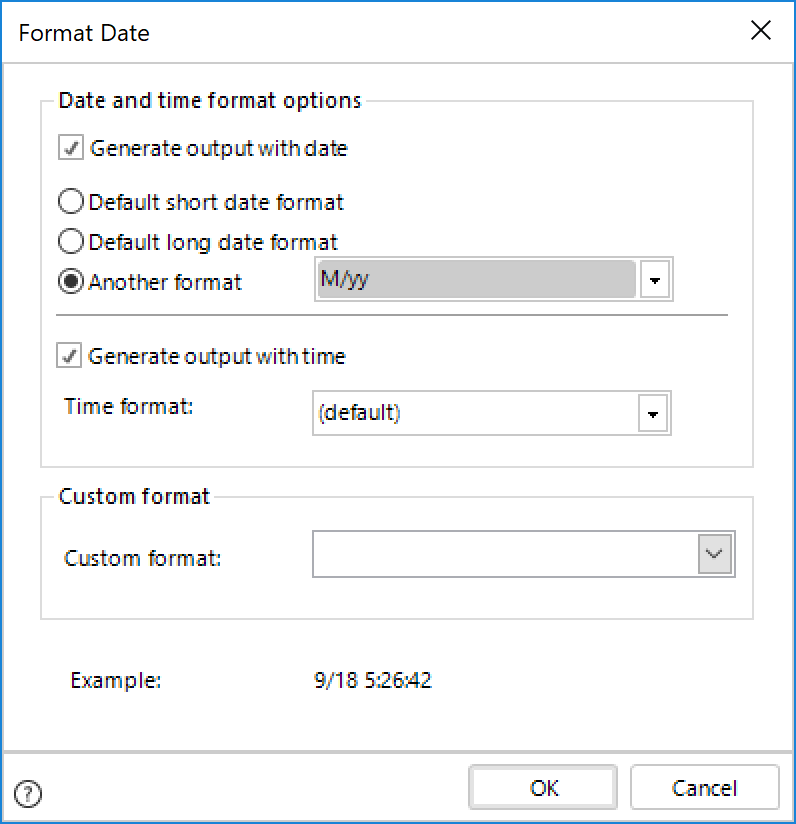Confirm with the OK button
This screenshot has width=796, height=824.
543,788
